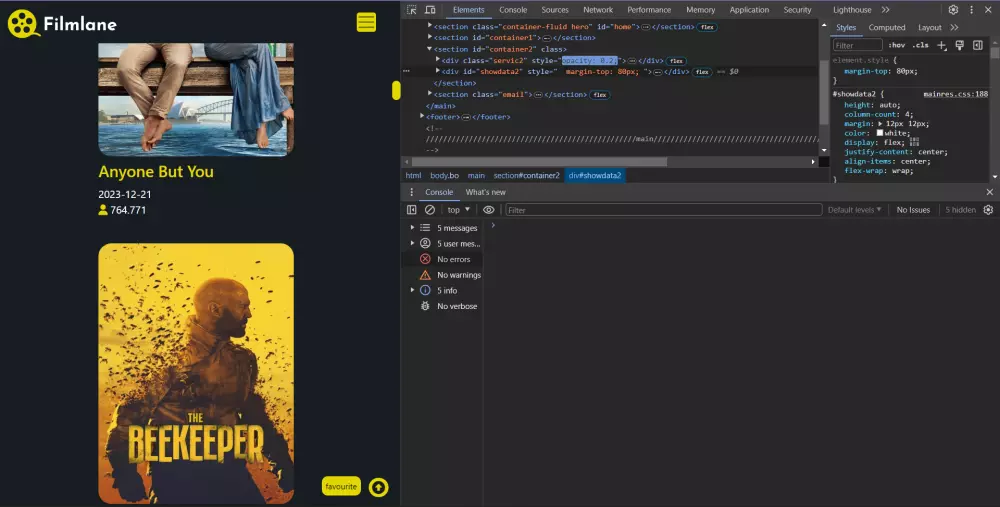Toggle flex badge on hero section

(707, 27)
